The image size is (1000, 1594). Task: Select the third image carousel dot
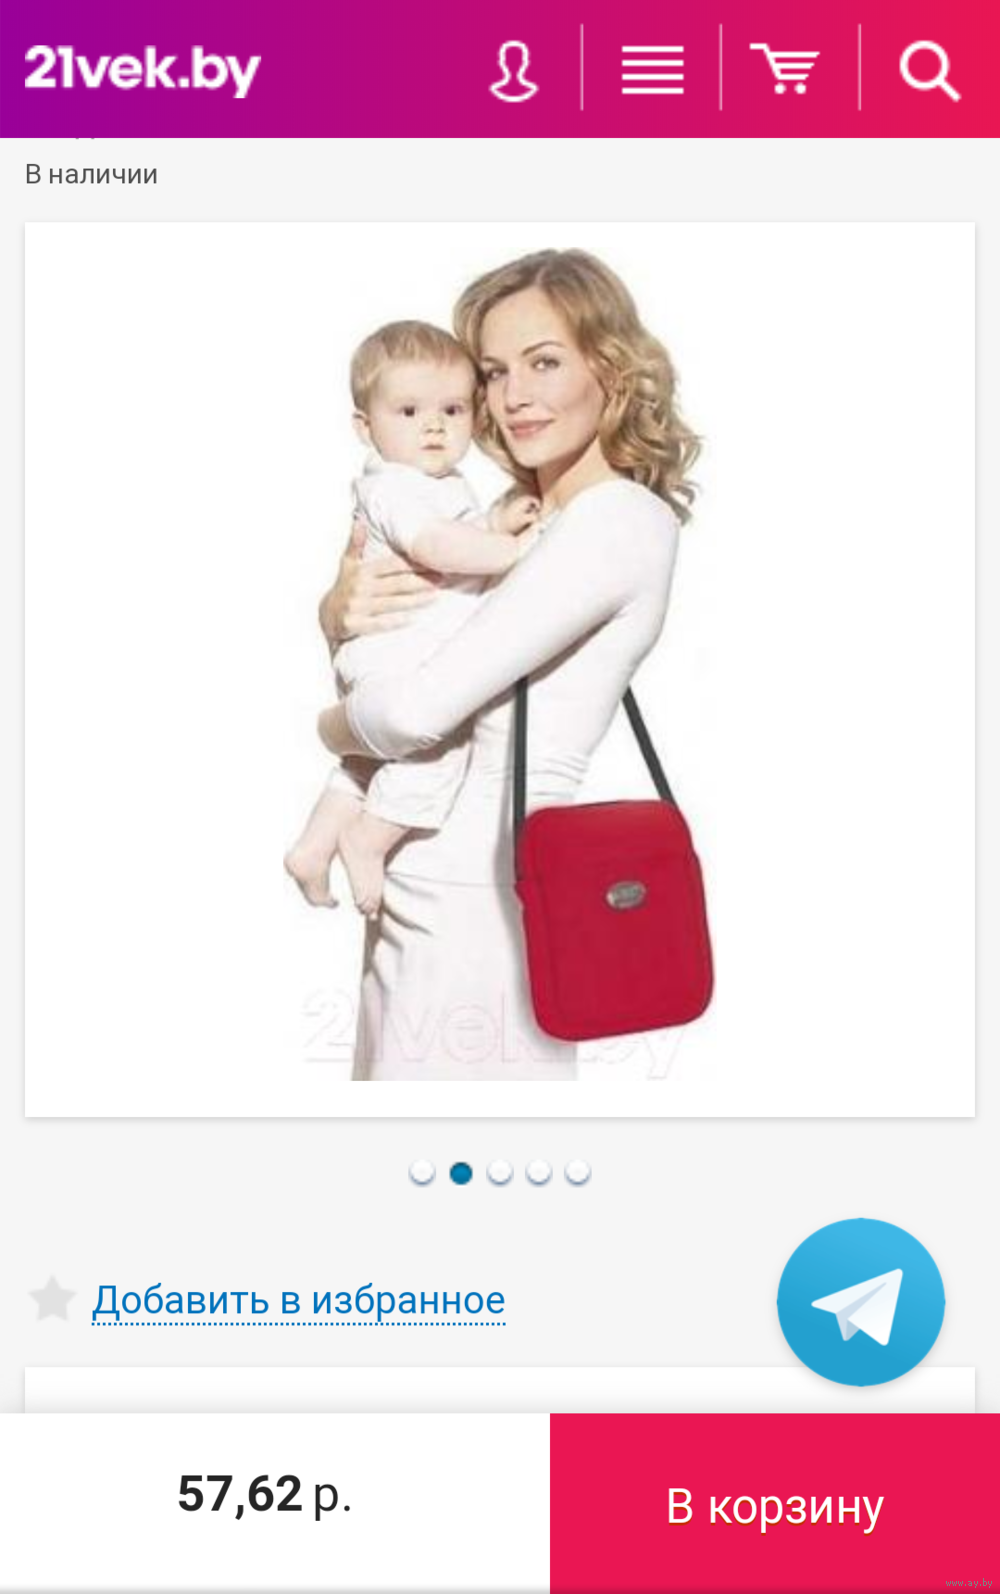(500, 1172)
